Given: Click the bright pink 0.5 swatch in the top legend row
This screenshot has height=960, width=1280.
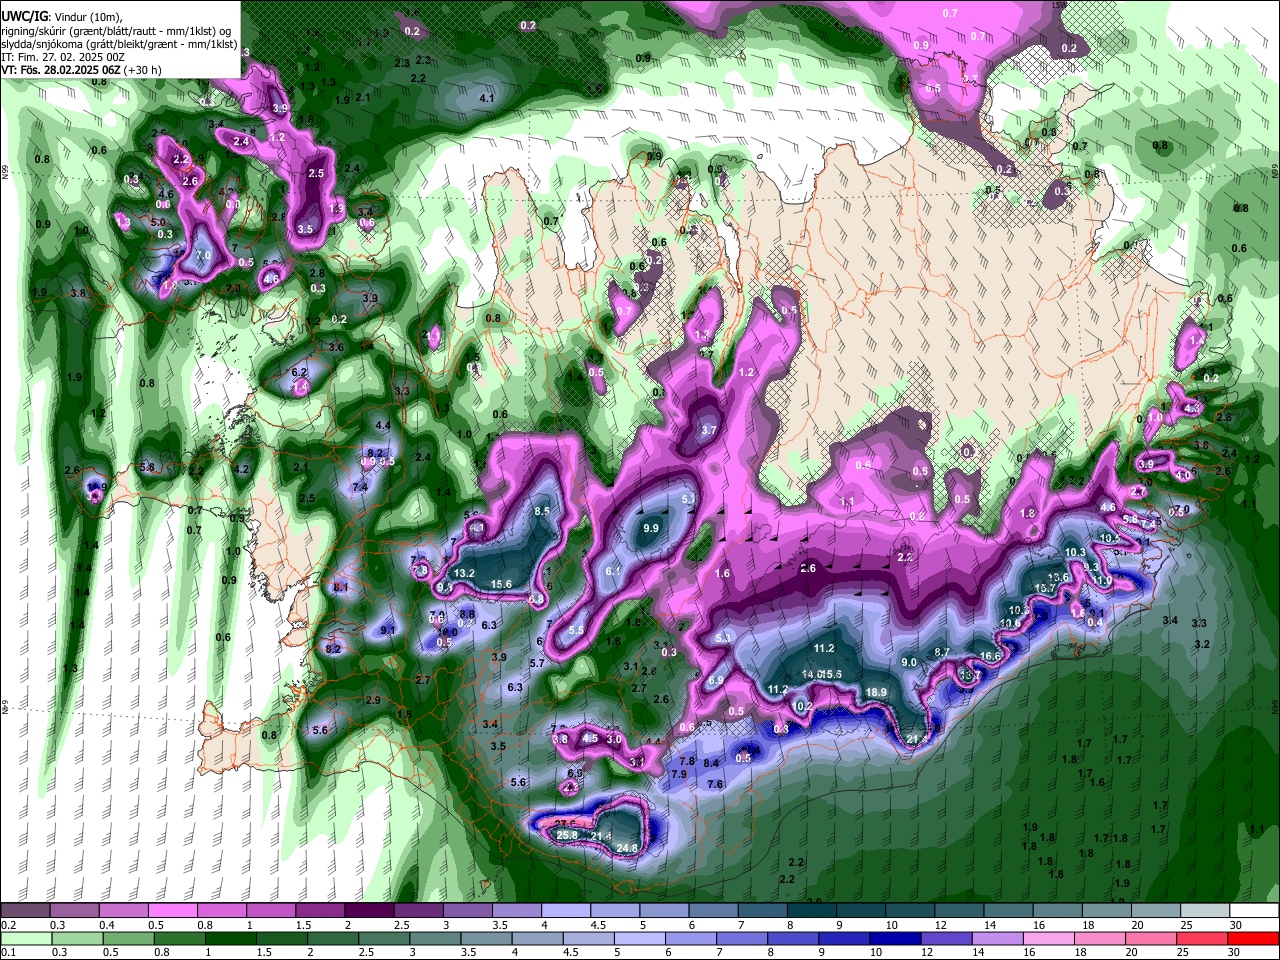Looking at the screenshot, I should click(x=172, y=911).
